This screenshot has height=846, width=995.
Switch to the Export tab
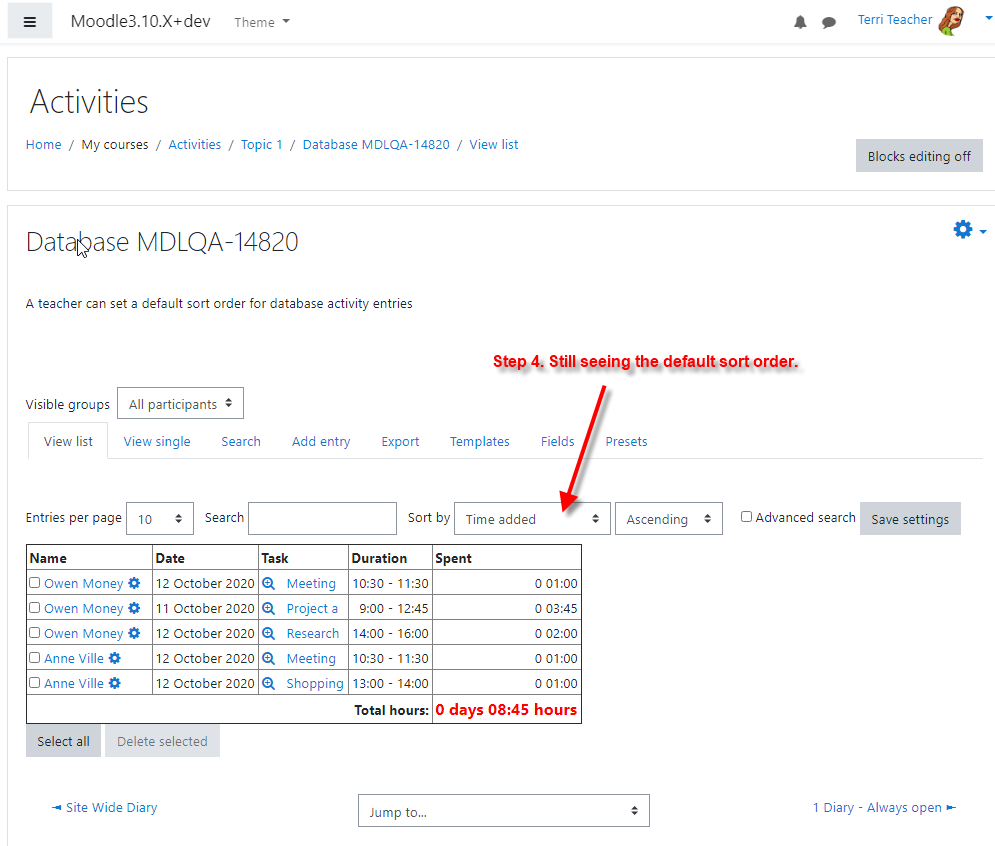click(400, 441)
